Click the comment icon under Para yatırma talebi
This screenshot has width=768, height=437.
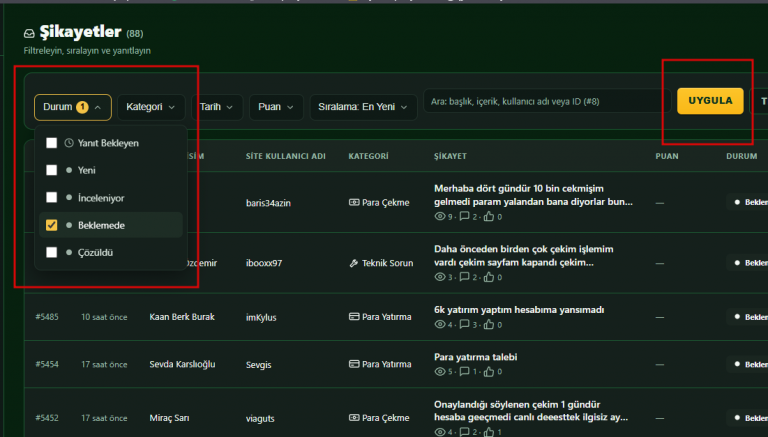pos(464,371)
